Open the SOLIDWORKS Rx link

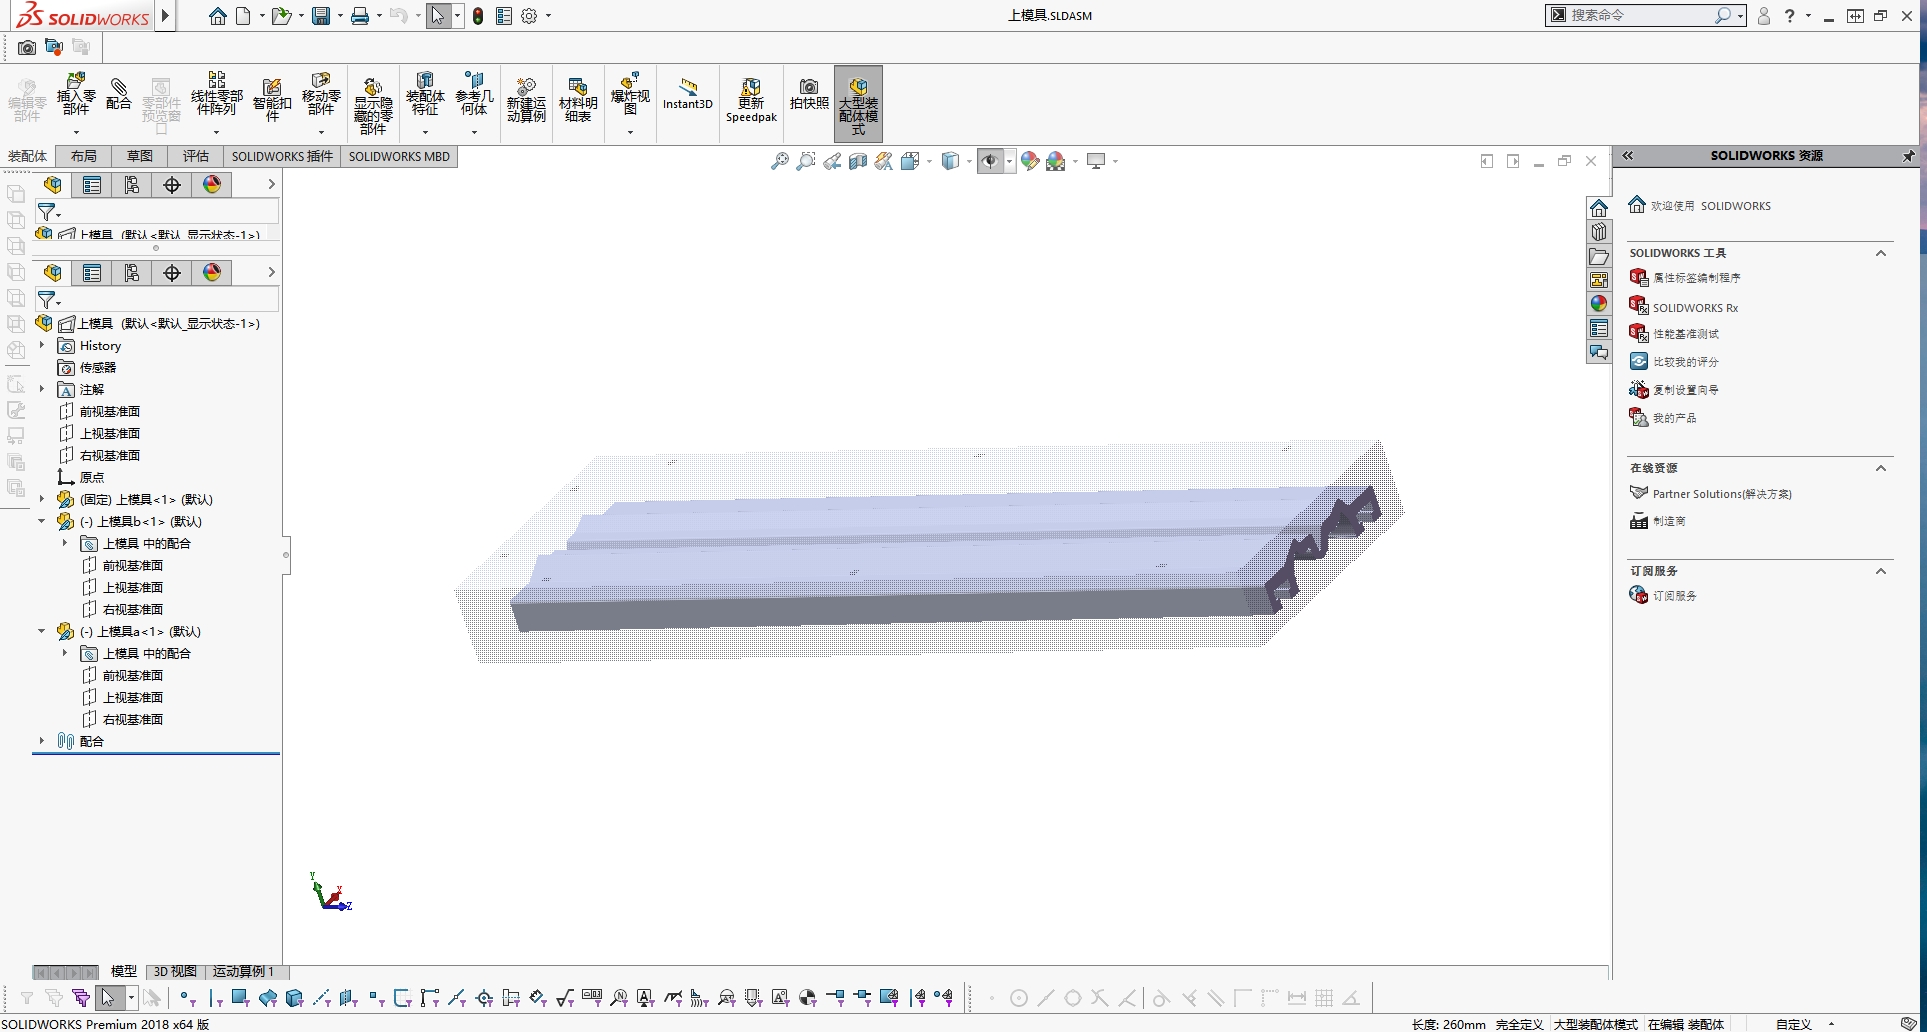(1695, 308)
